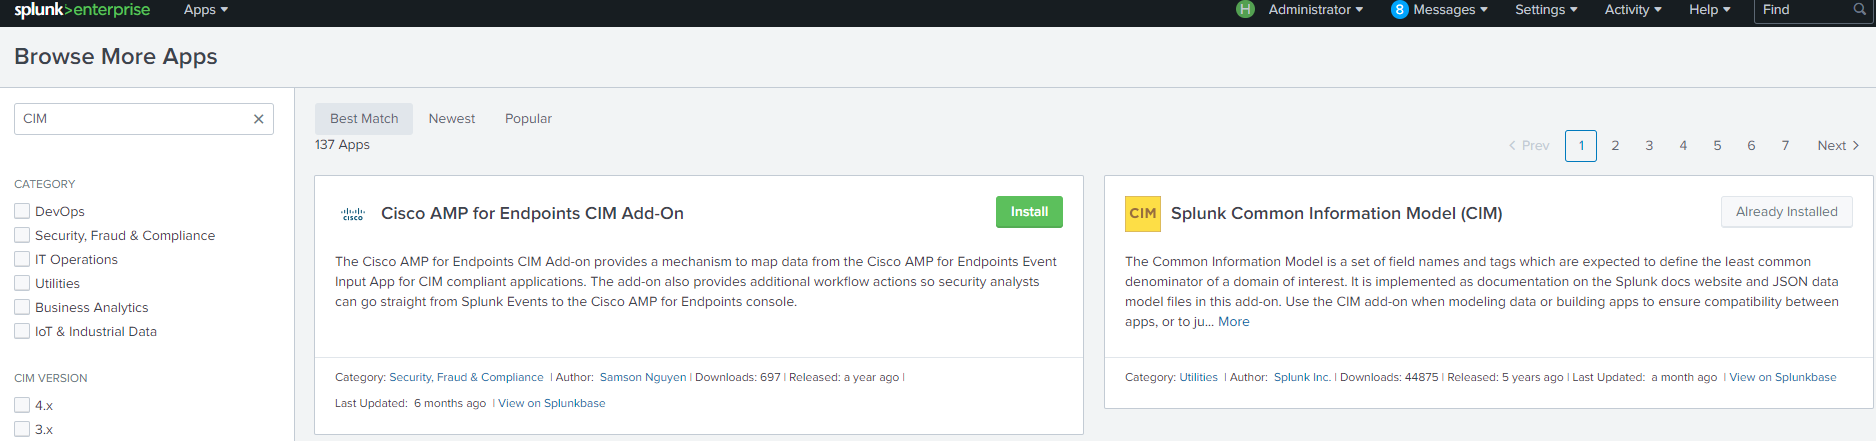
Task: Click the Splunk Enterprise logo
Action: (x=82, y=10)
